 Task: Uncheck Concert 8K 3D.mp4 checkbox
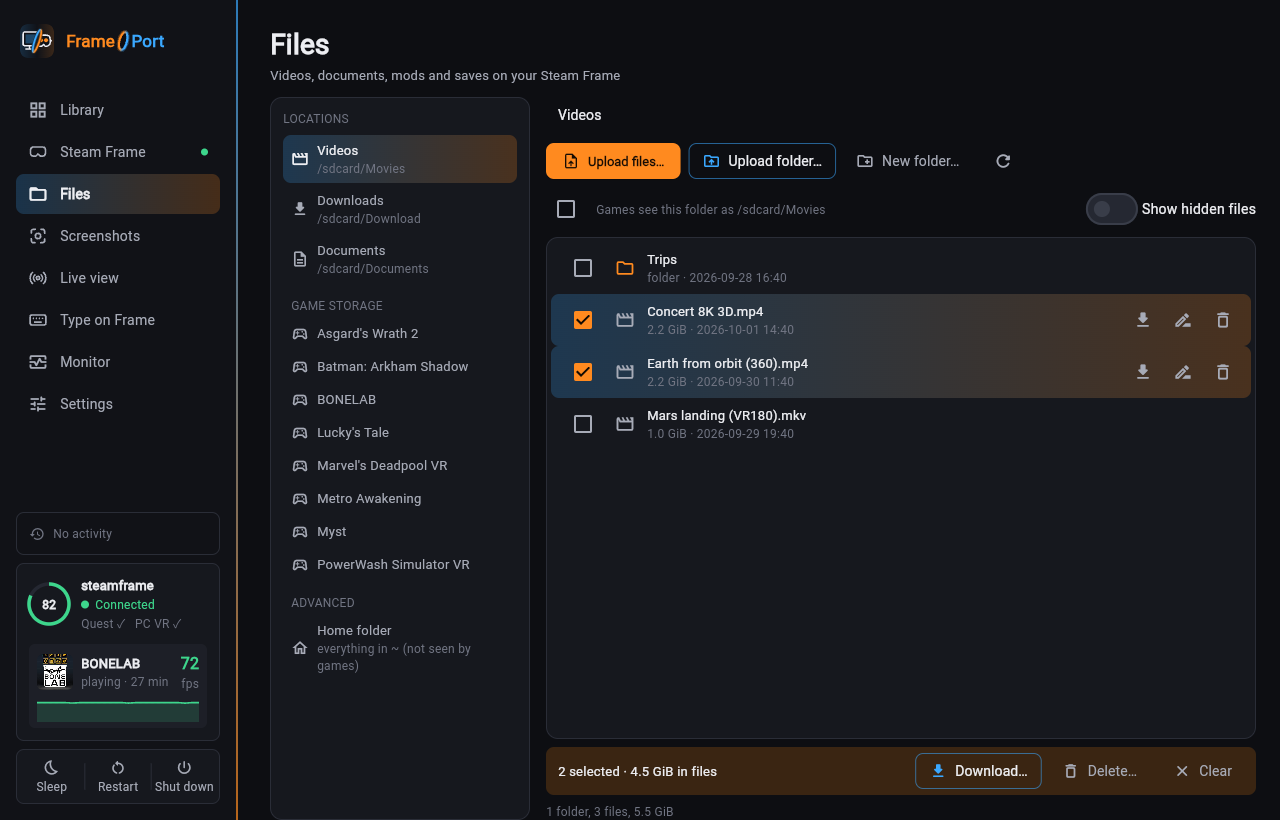[583, 320]
